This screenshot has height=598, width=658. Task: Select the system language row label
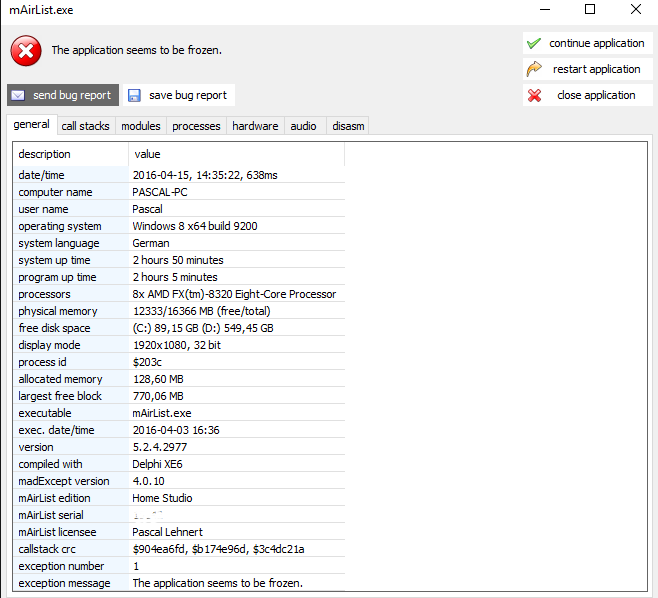[59, 243]
